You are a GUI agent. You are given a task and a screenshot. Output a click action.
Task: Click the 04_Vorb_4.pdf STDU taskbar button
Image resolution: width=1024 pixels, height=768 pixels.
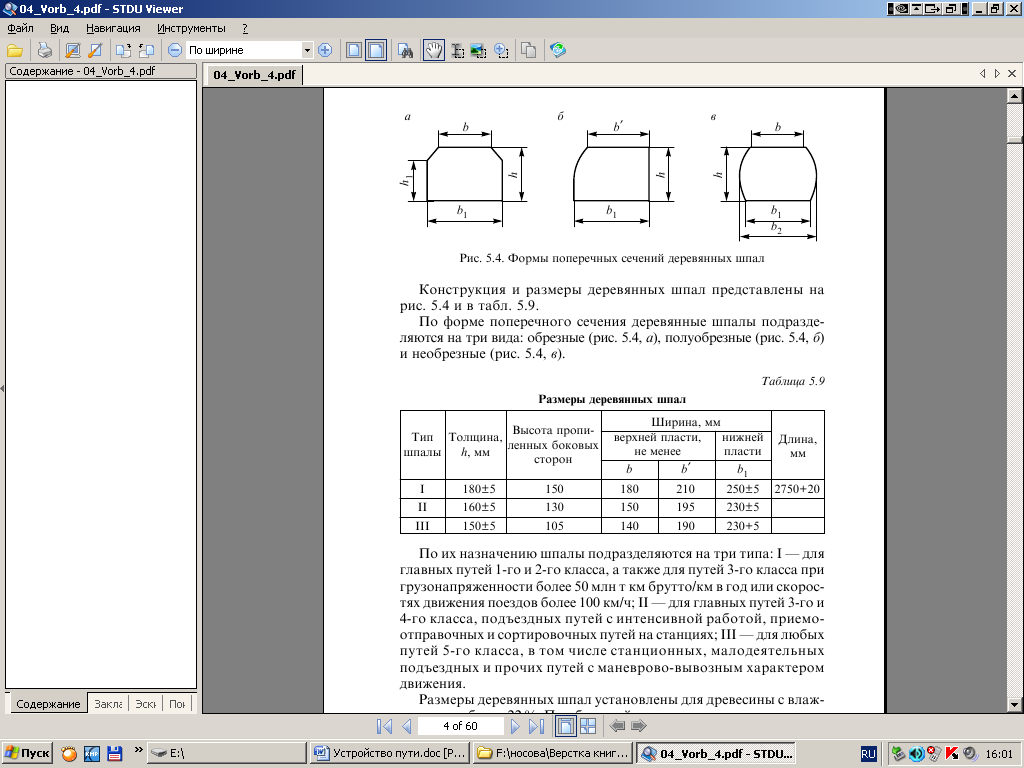point(716,754)
